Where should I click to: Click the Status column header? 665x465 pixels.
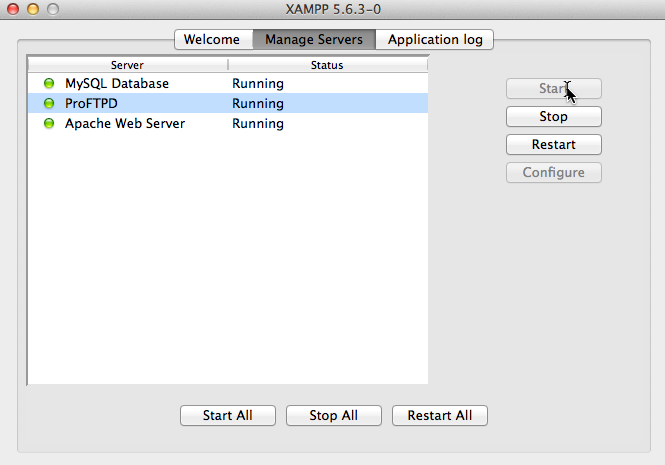point(327,65)
